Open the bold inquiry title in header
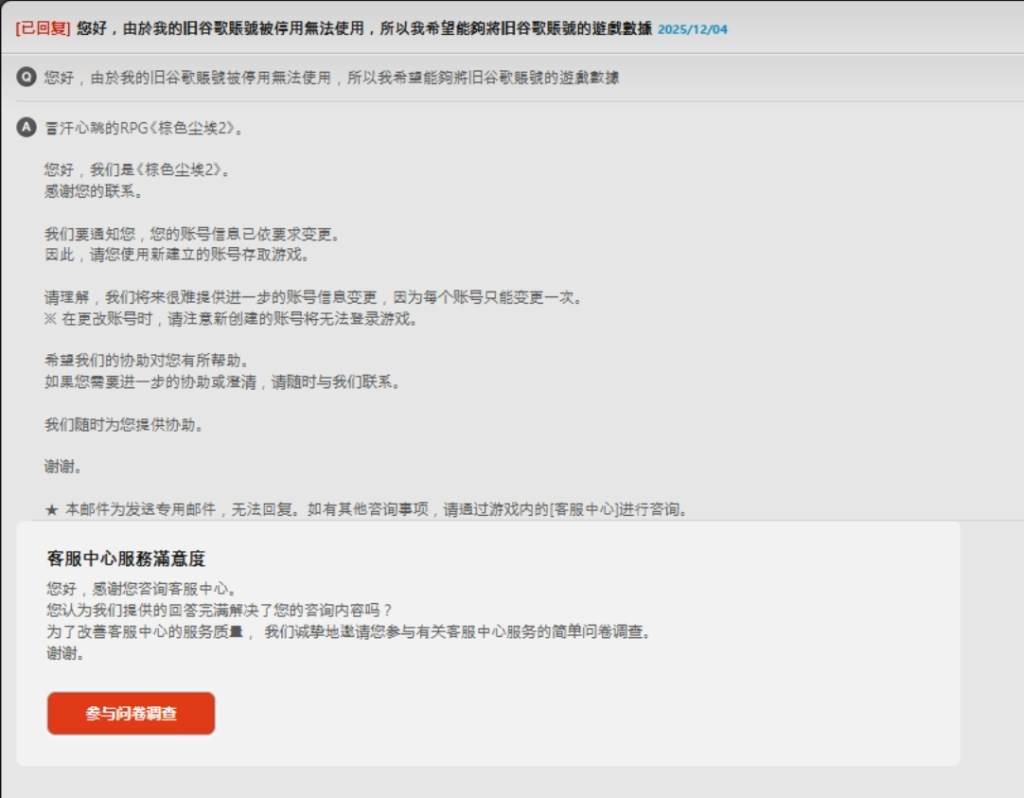The width and height of the screenshot is (1024, 798). [364, 28]
